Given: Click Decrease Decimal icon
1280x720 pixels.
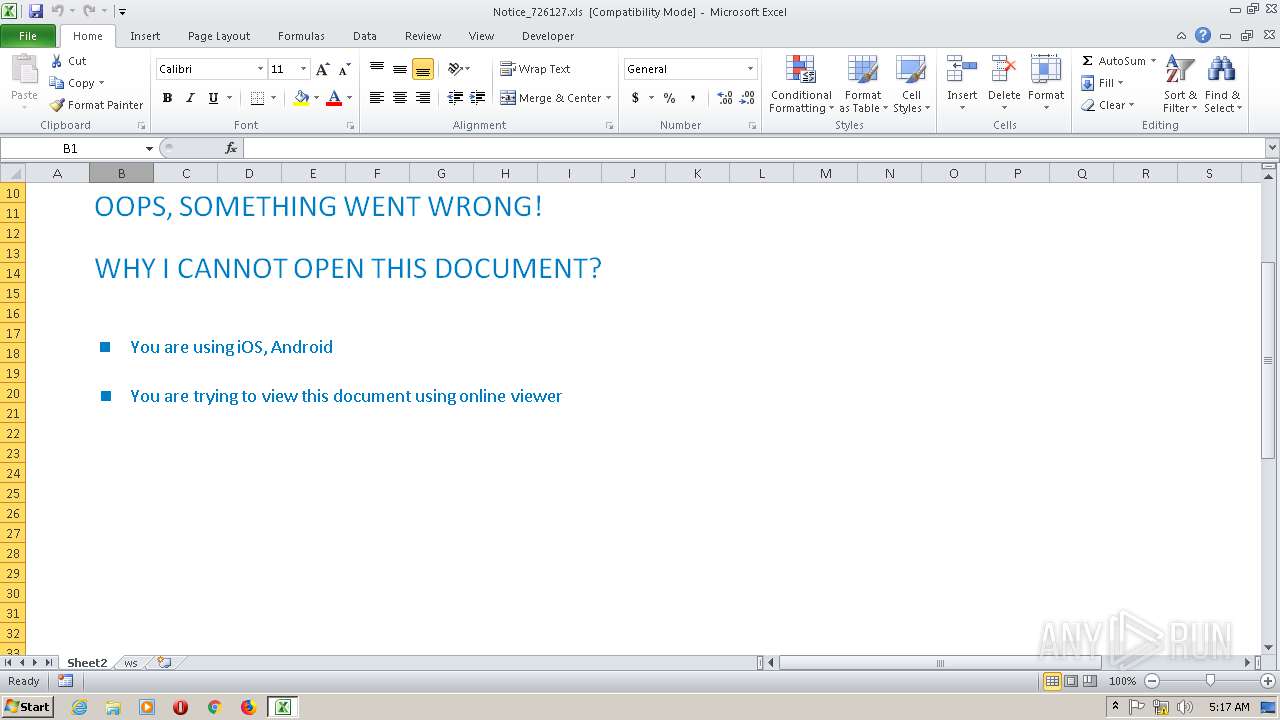Looking at the screenshot, I should point(748,98).
